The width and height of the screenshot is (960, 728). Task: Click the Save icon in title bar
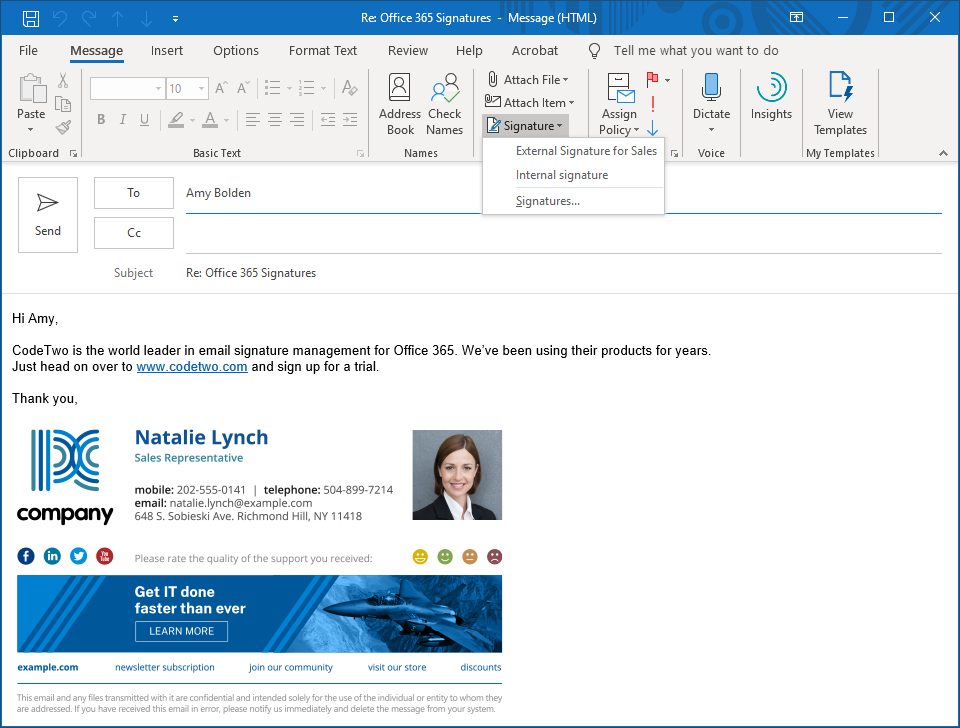click(31, 18)
